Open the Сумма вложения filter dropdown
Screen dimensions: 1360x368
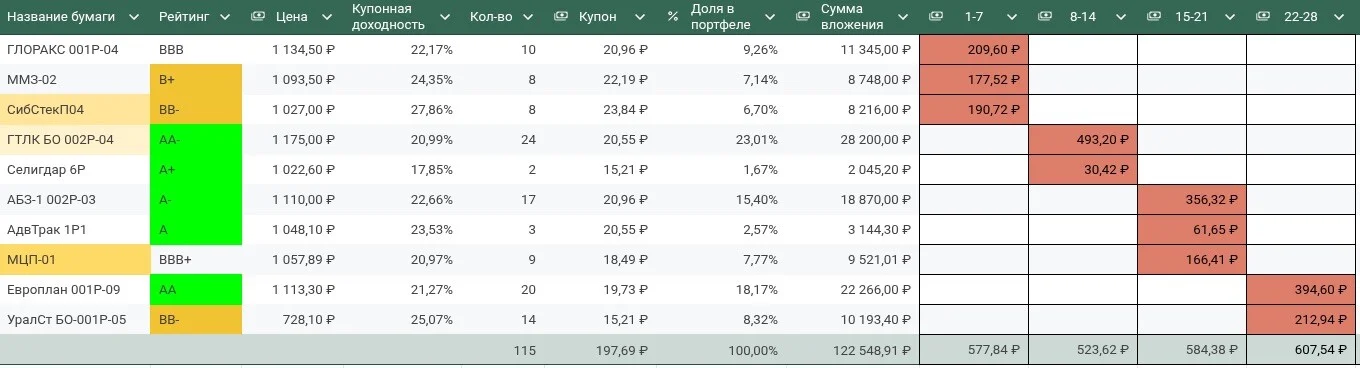904,17
